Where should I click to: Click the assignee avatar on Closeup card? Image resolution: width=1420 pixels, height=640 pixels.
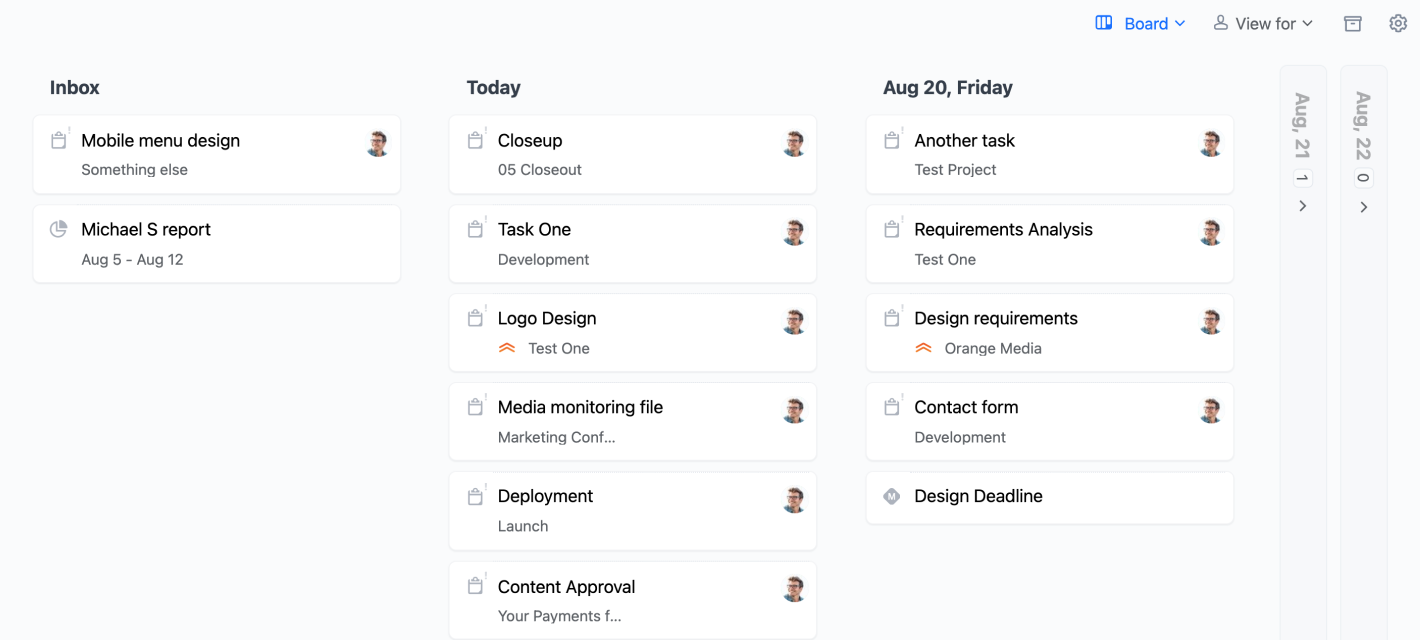794,144
